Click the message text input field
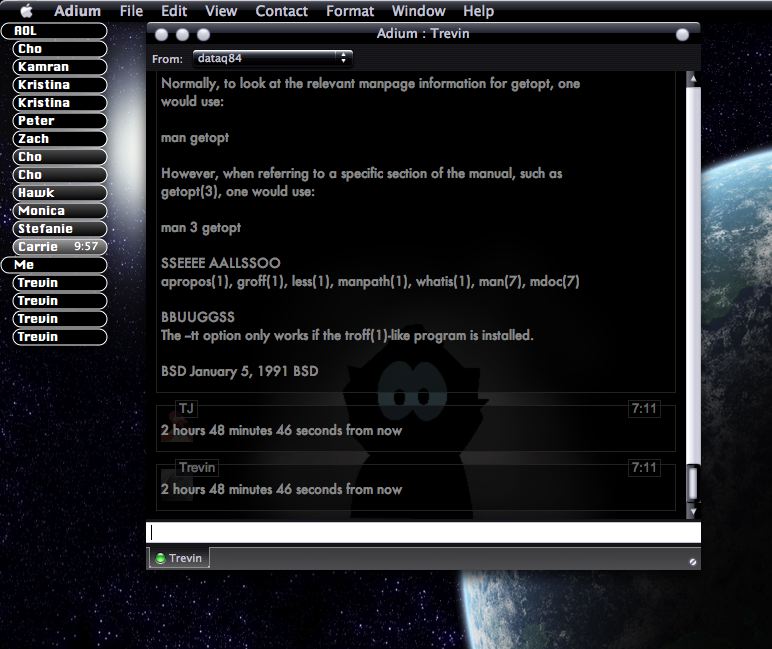The height and width of the screenshot is (649, 772). pos(423,532)
